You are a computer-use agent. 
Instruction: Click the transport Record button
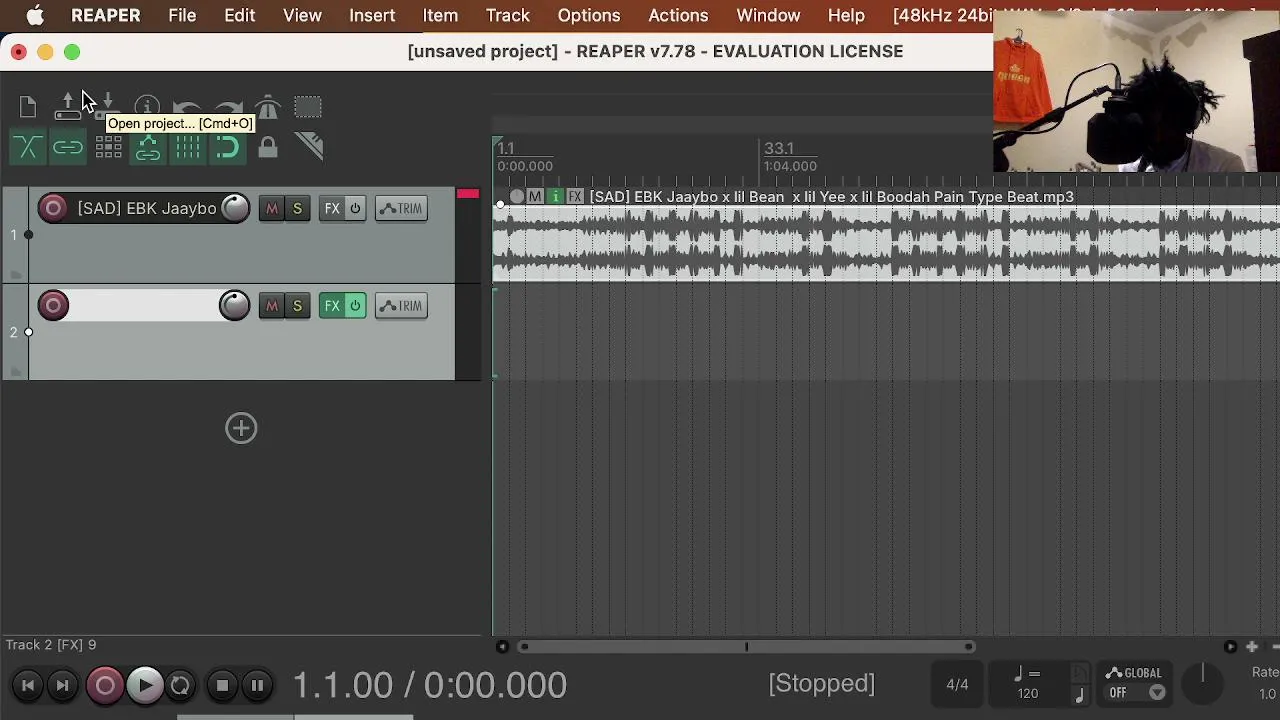pos(105,685)
